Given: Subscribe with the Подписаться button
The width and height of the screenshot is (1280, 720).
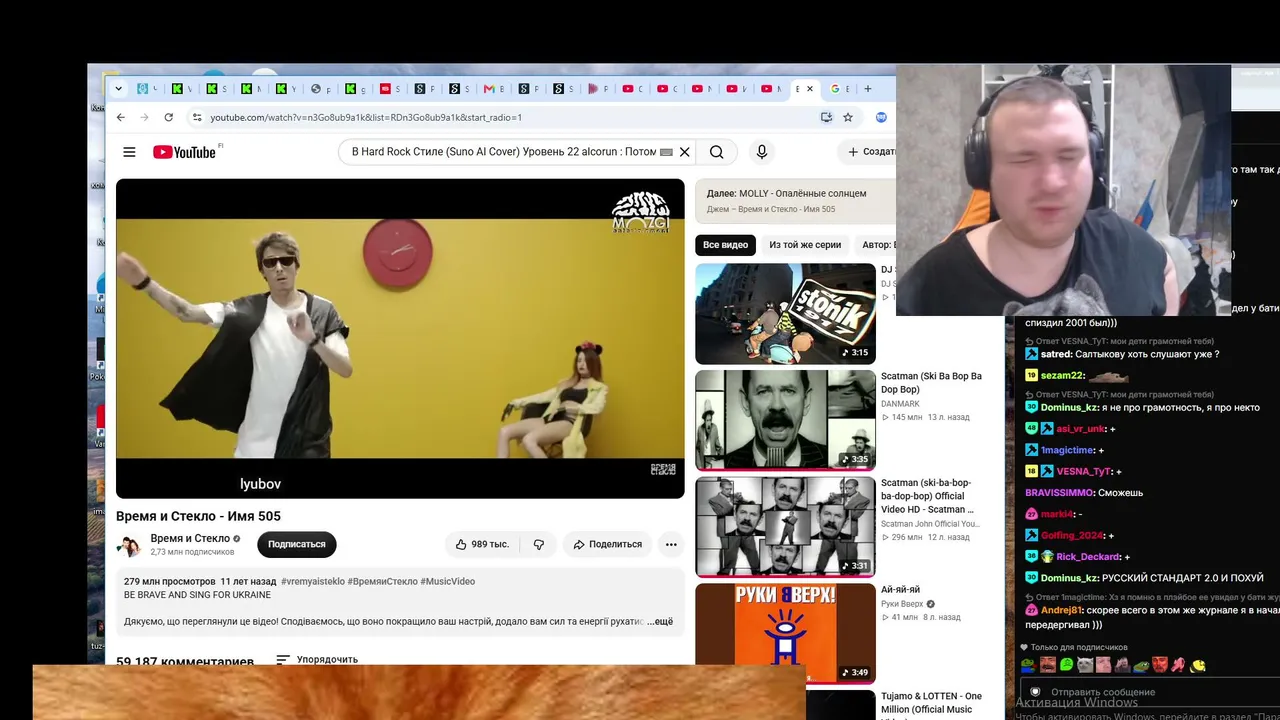Looking at the screenshot, I should click(297, 544).
